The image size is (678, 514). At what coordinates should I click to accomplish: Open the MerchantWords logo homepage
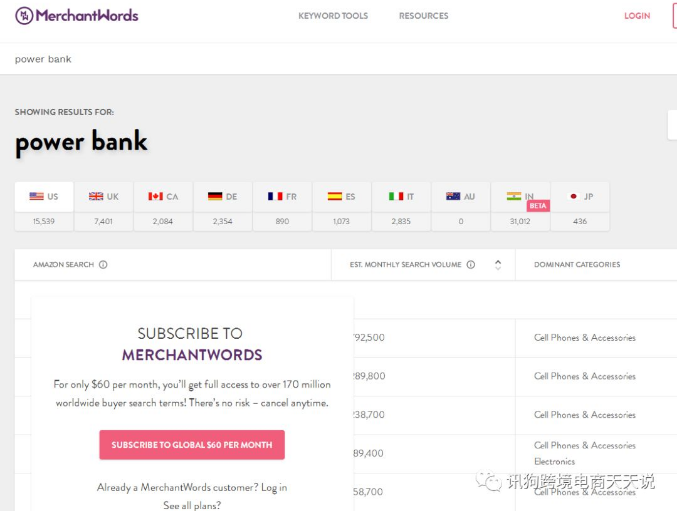(77, 16)
